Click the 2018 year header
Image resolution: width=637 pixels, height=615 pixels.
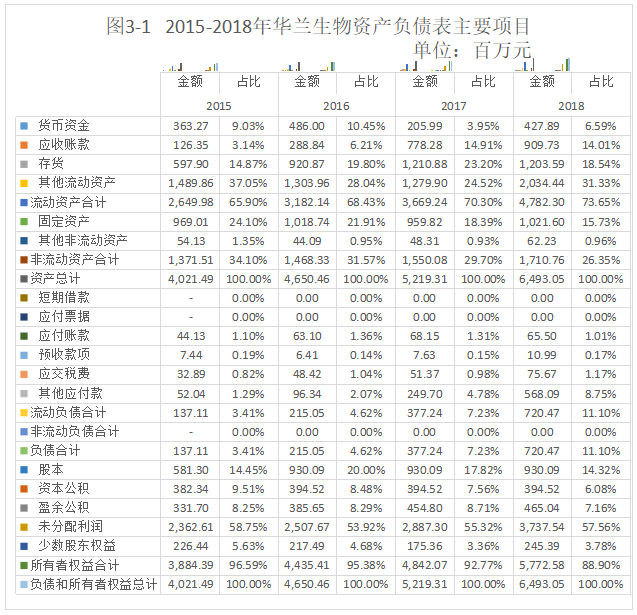tap(571, 106)
